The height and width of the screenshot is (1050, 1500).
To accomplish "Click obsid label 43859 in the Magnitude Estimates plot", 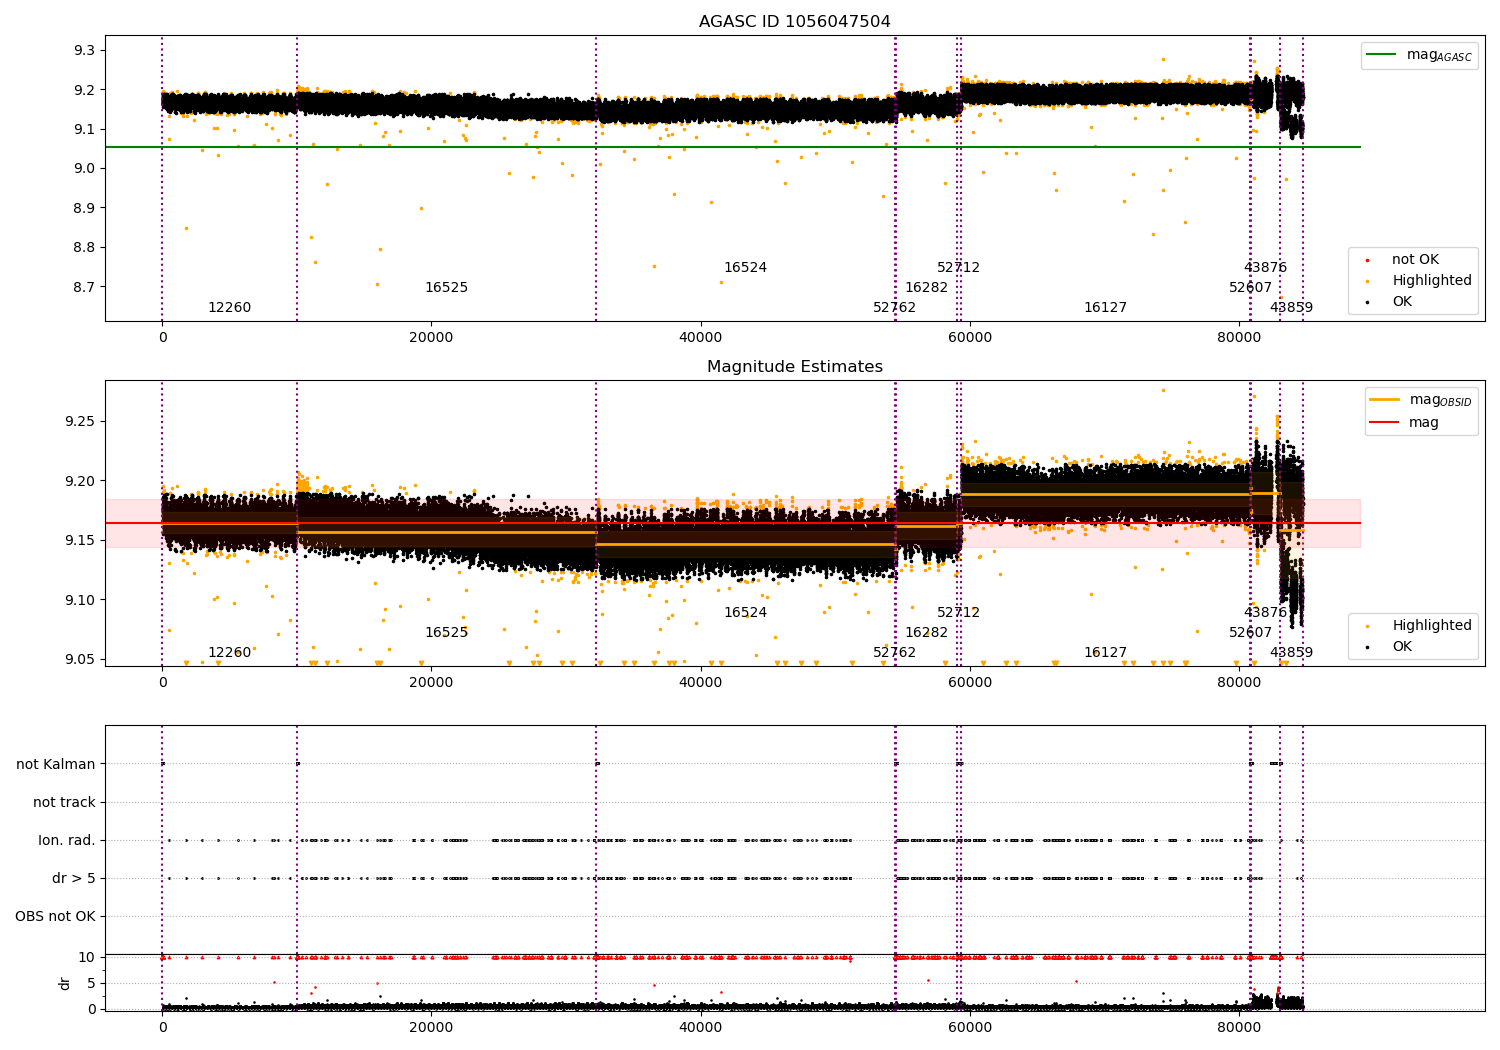I will [x=1291, y=653].
